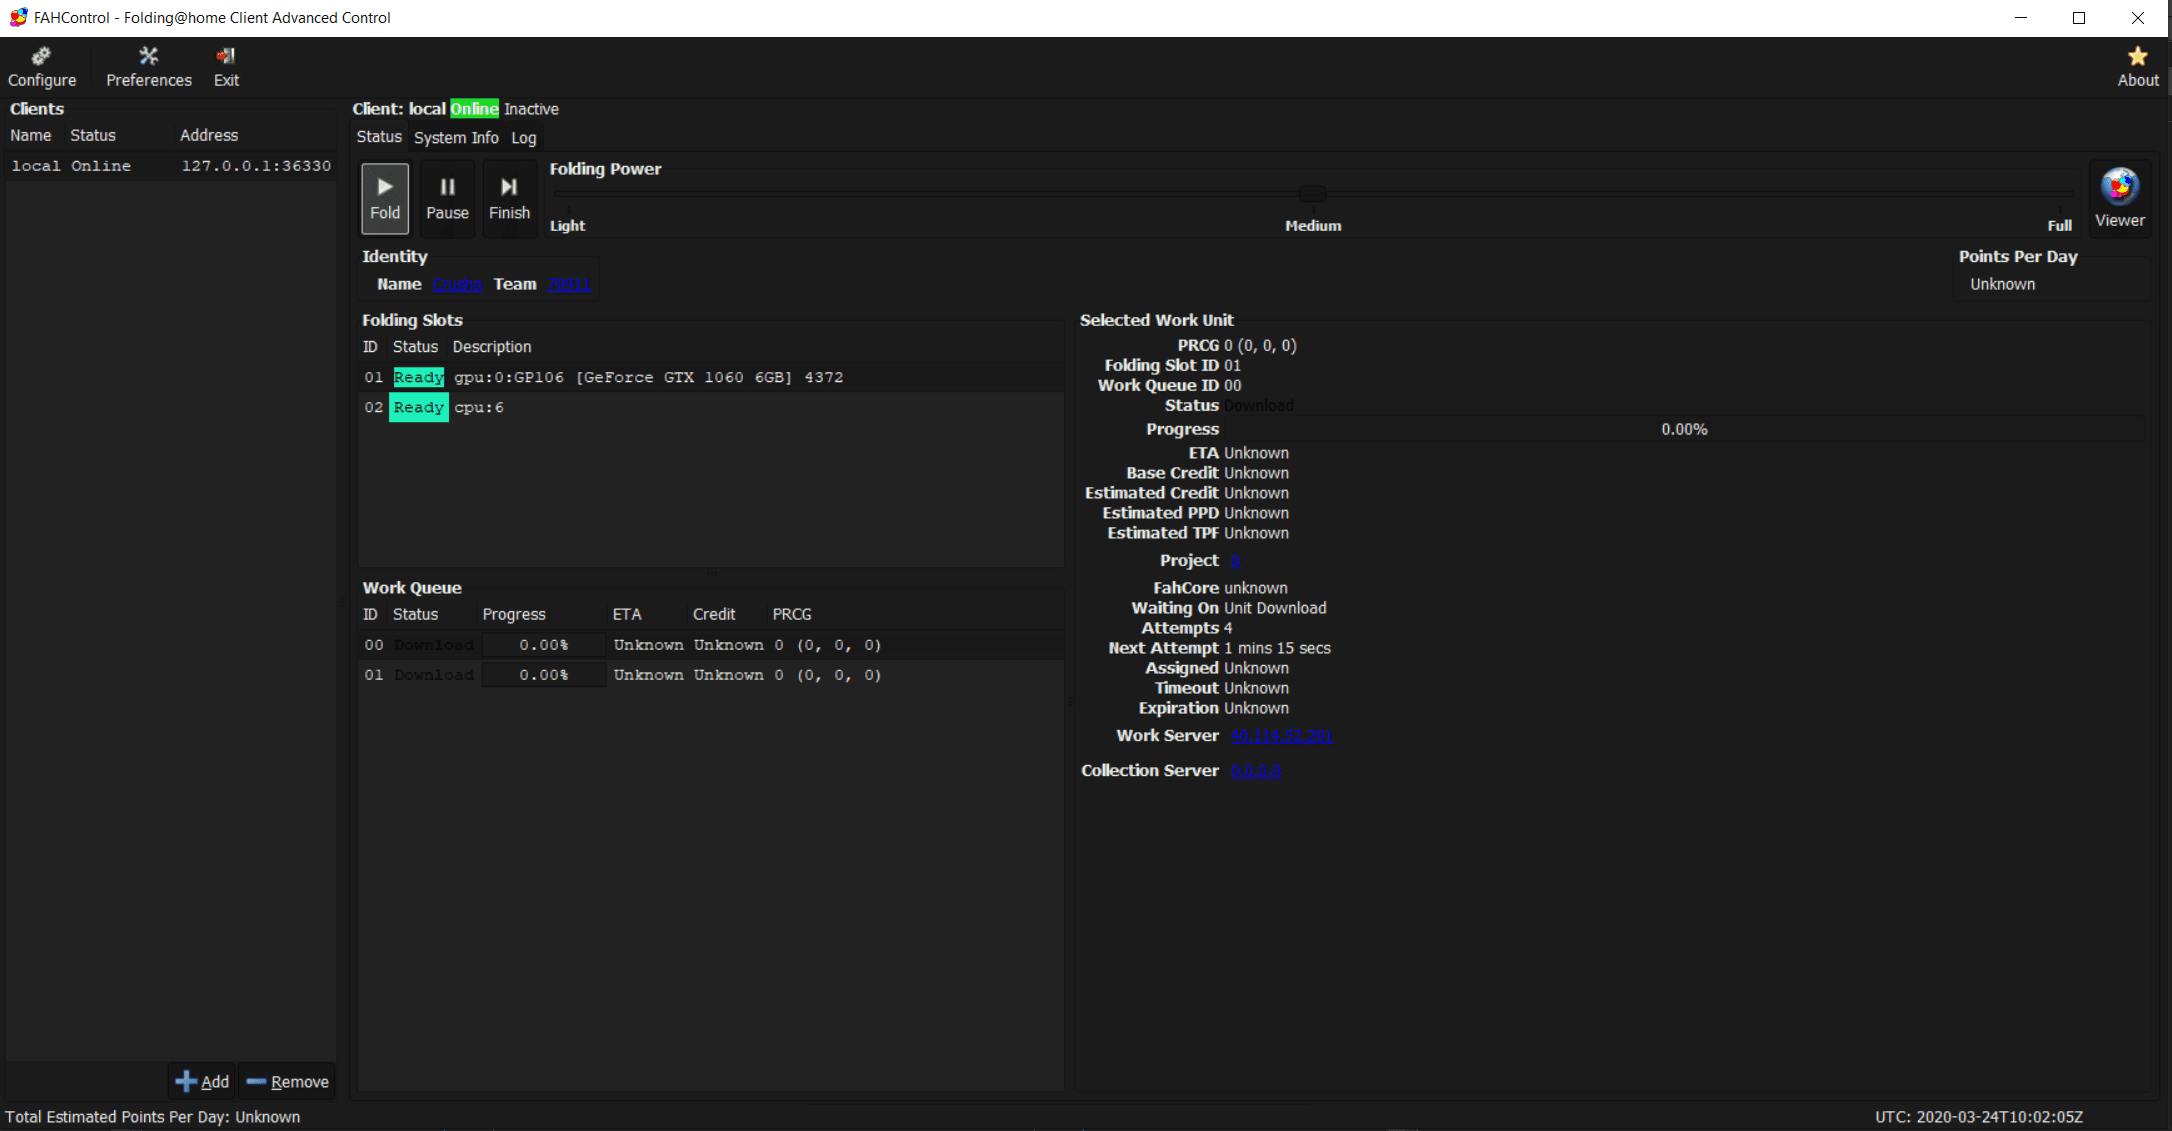Viewport: 2172px width, 1131px height.
Task: Select the local client row
Action: pos(171,166)
